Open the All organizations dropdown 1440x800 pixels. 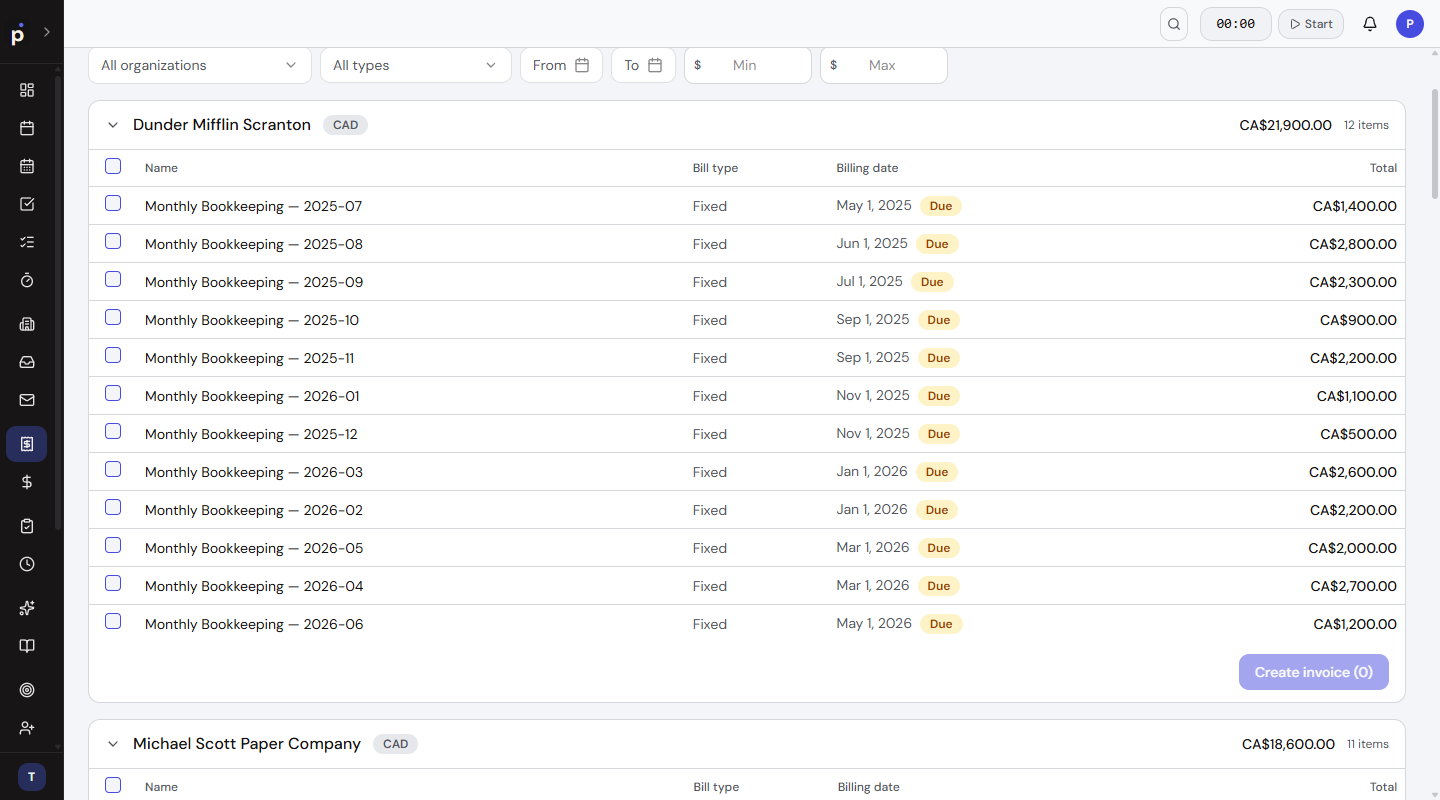coord(200,65)
